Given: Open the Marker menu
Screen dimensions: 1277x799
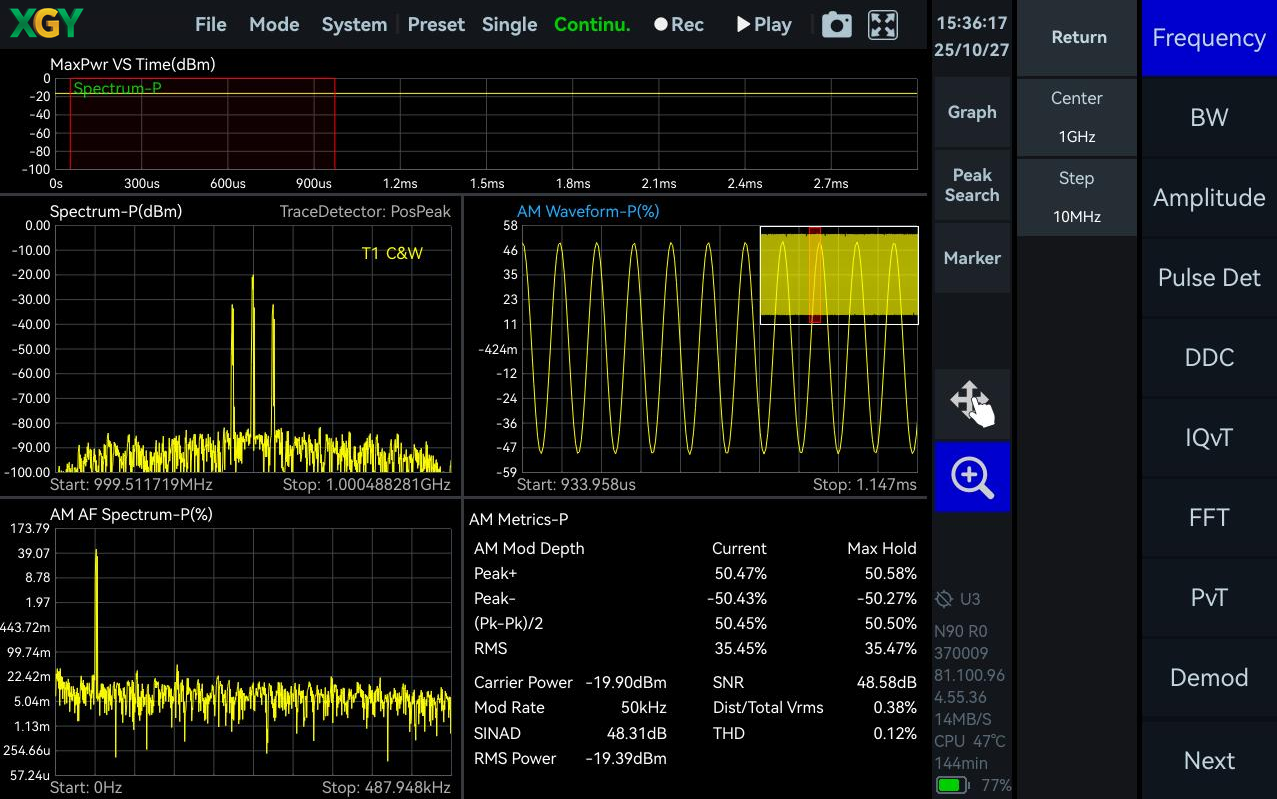Looking at the screenshot, I should pos(972,258).
